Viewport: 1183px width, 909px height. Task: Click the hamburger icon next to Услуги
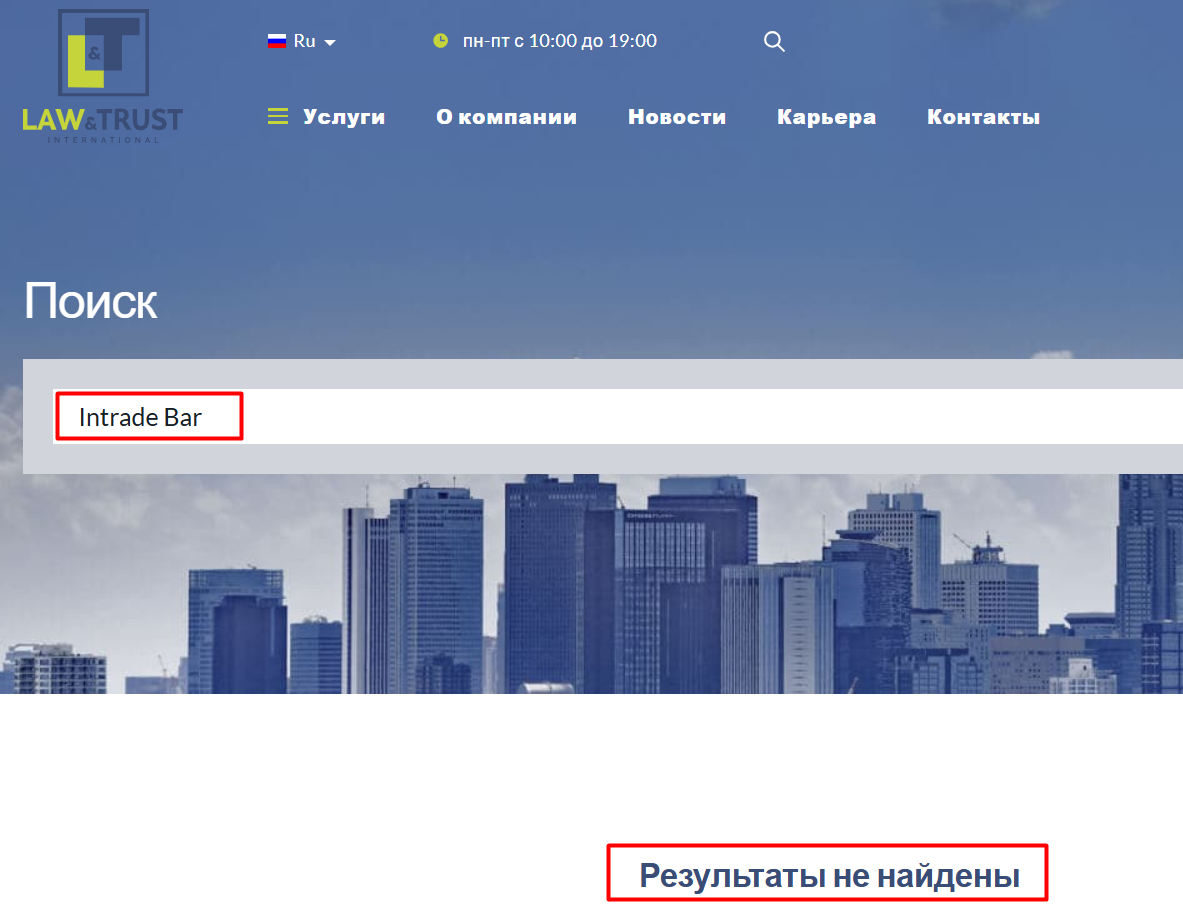[277, 115]
